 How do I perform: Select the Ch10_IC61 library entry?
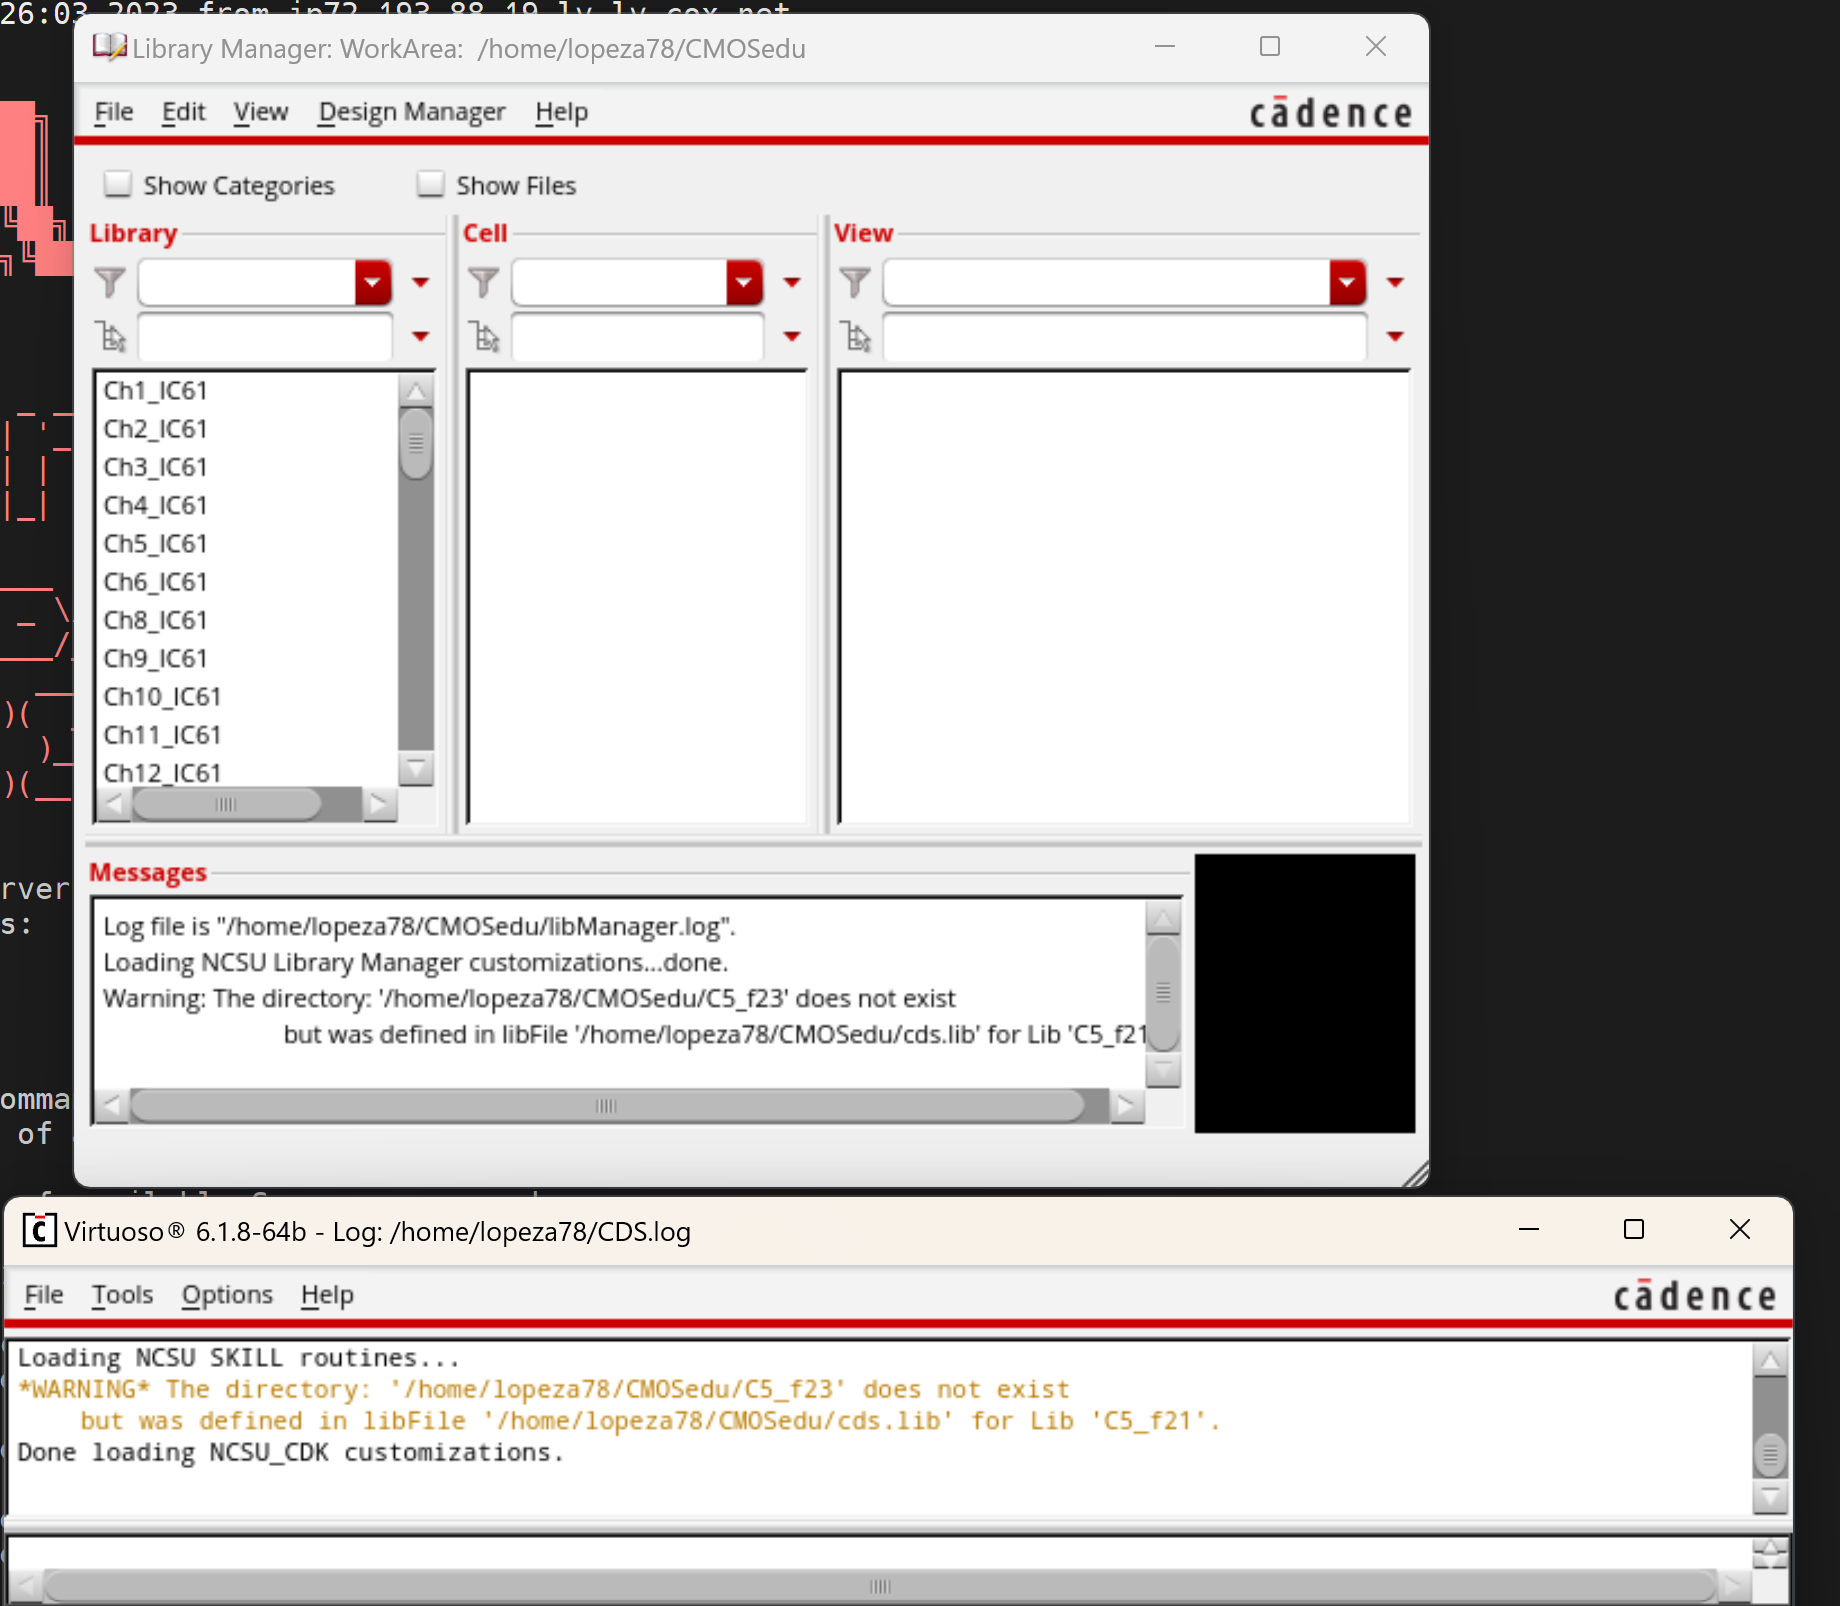(x=162, y=697)
